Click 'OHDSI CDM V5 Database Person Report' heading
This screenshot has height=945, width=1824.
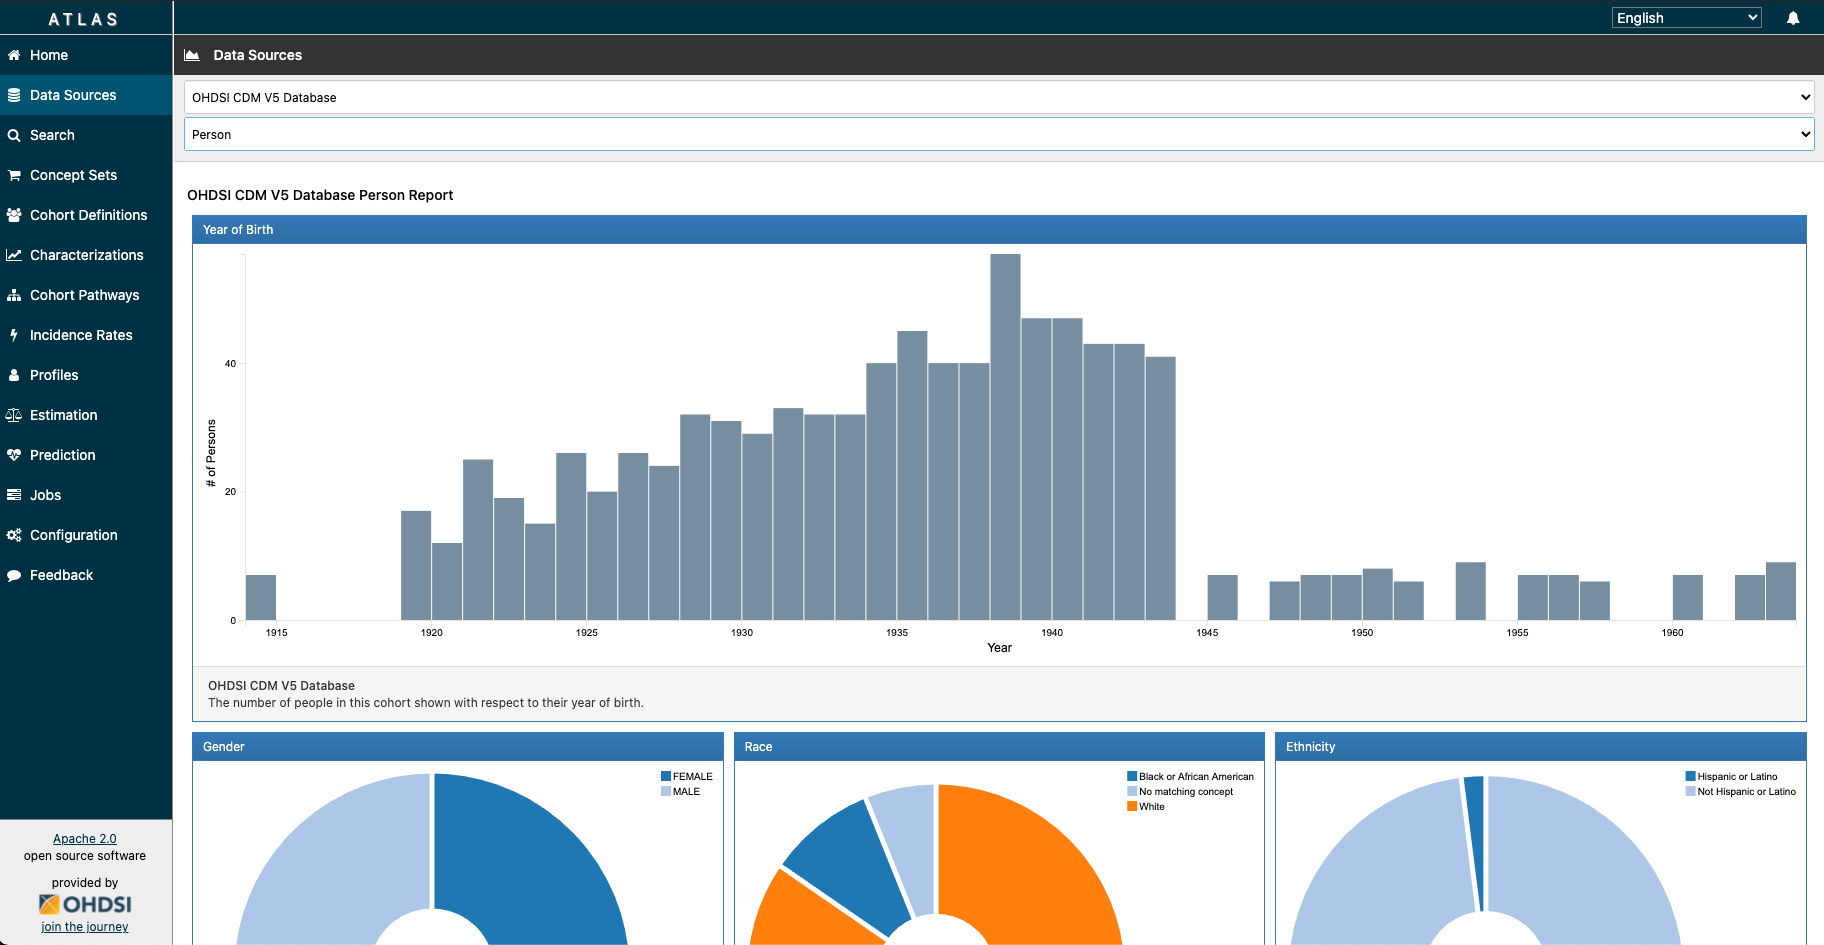point(320,195)
